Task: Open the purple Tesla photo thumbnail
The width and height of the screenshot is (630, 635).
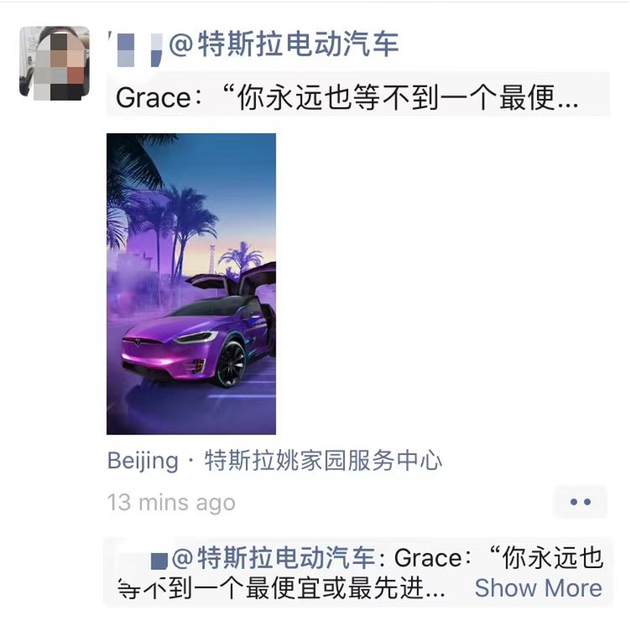Action: click(191, 284)
